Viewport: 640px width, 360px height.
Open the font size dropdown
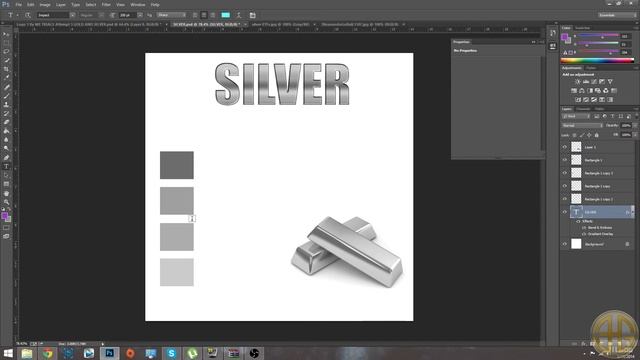(x=140, y=15)
